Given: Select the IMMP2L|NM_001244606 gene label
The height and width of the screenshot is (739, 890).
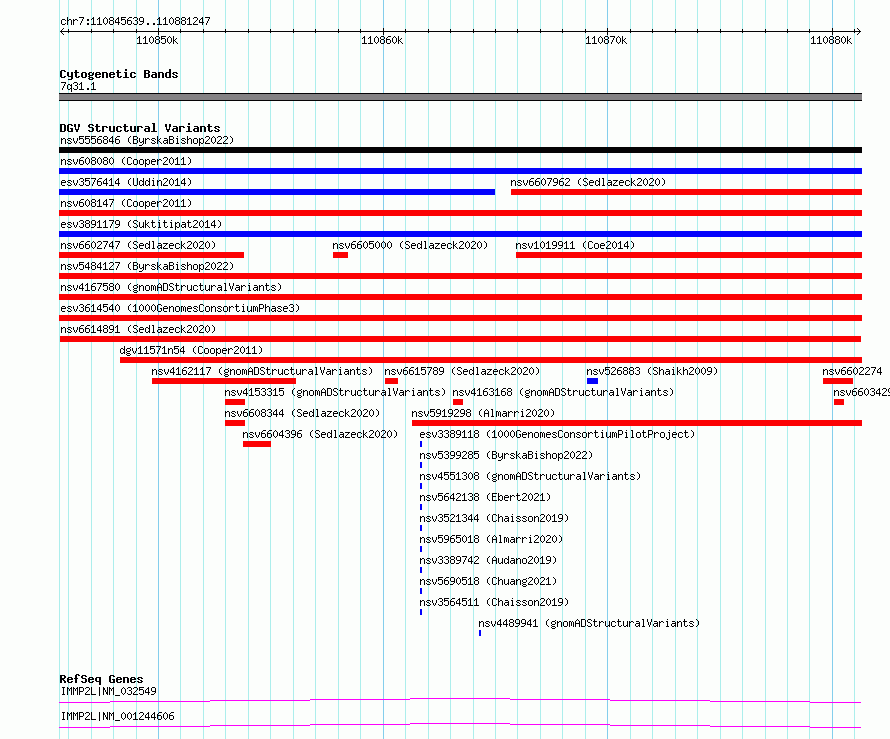Looking at the screenshot, I should [117, 716].
